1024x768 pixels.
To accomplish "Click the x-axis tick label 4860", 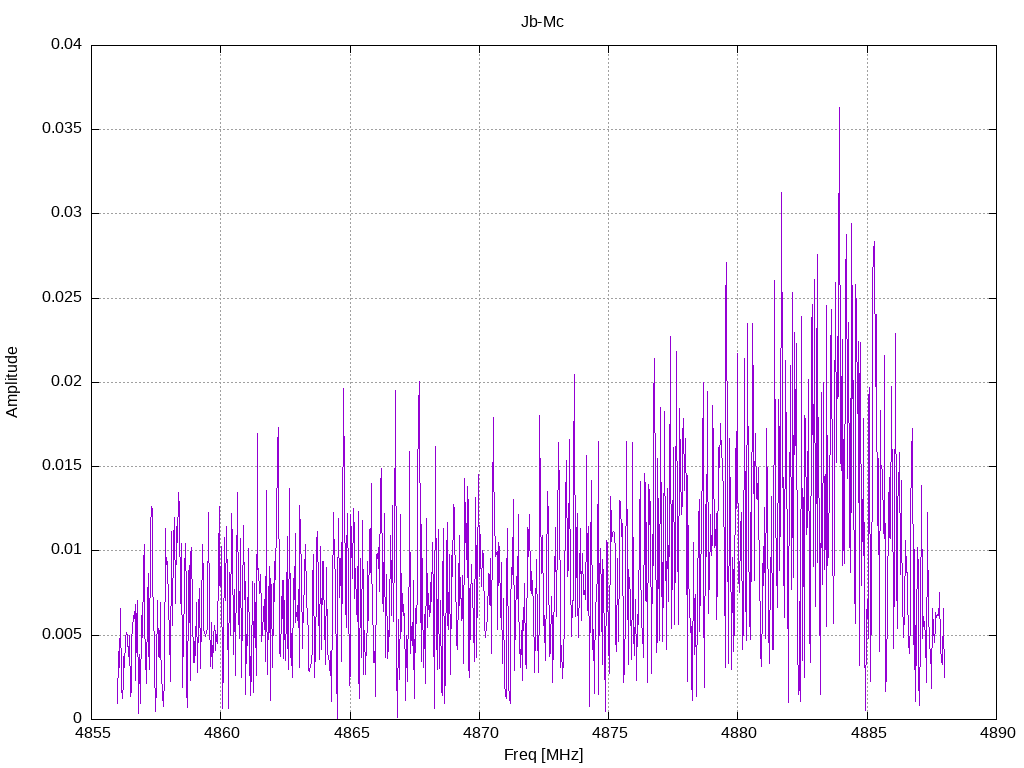I will [x=221, y=733].
